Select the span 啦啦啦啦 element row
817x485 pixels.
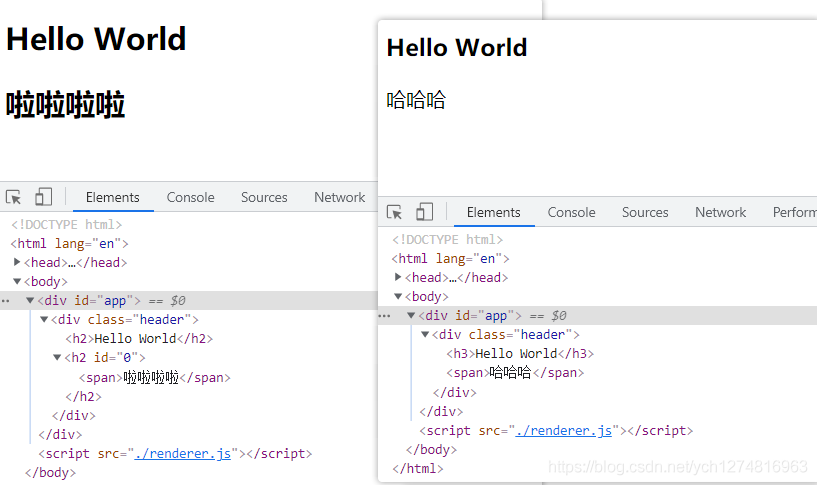click(154, 377)
